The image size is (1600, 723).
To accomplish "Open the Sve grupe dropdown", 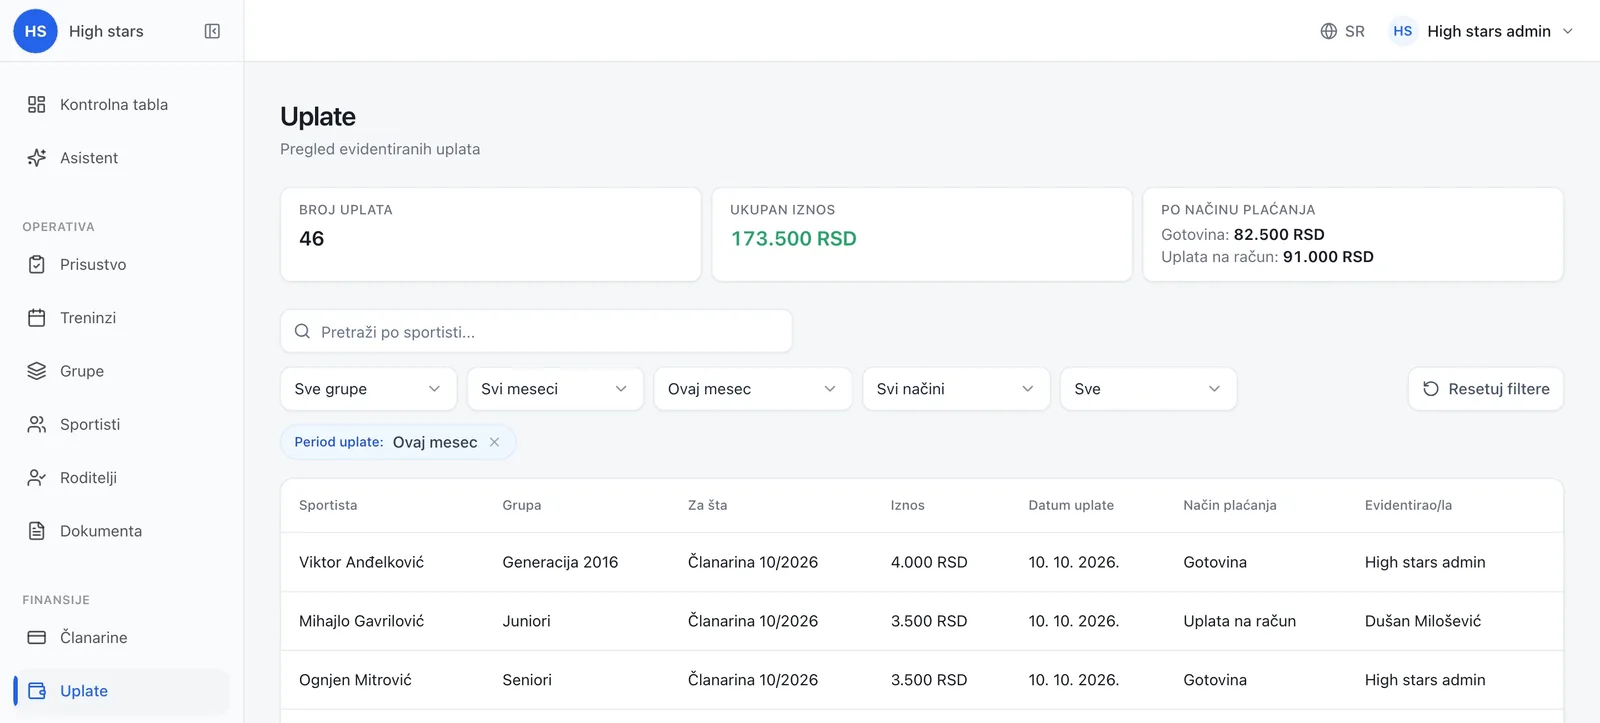I will [x=368, y=389].
